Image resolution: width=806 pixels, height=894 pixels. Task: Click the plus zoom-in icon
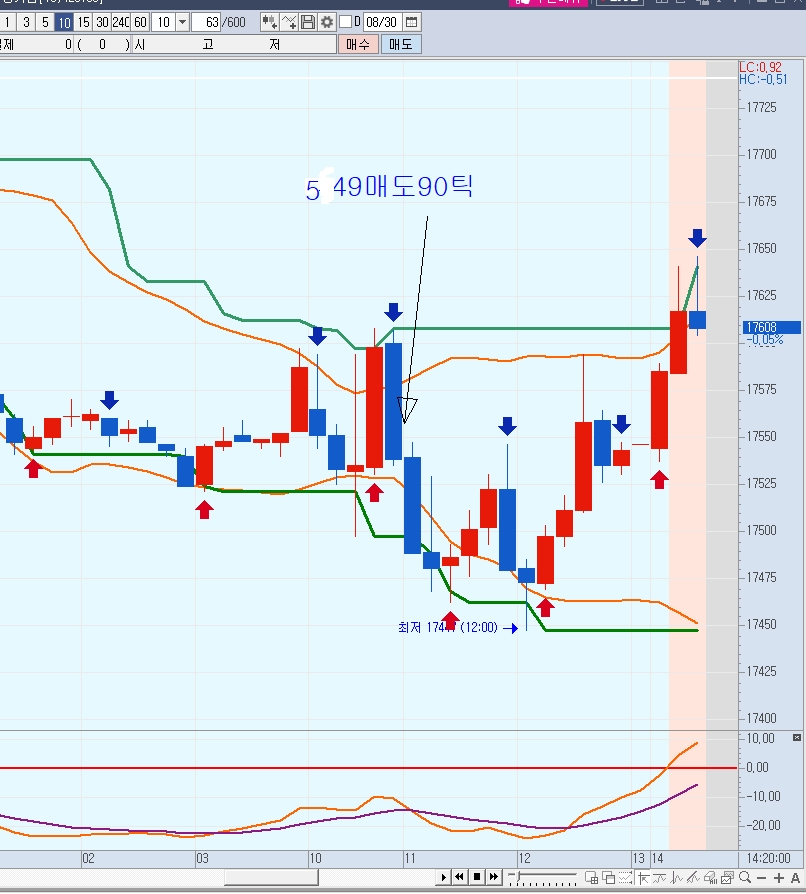(x=779, y=878)
